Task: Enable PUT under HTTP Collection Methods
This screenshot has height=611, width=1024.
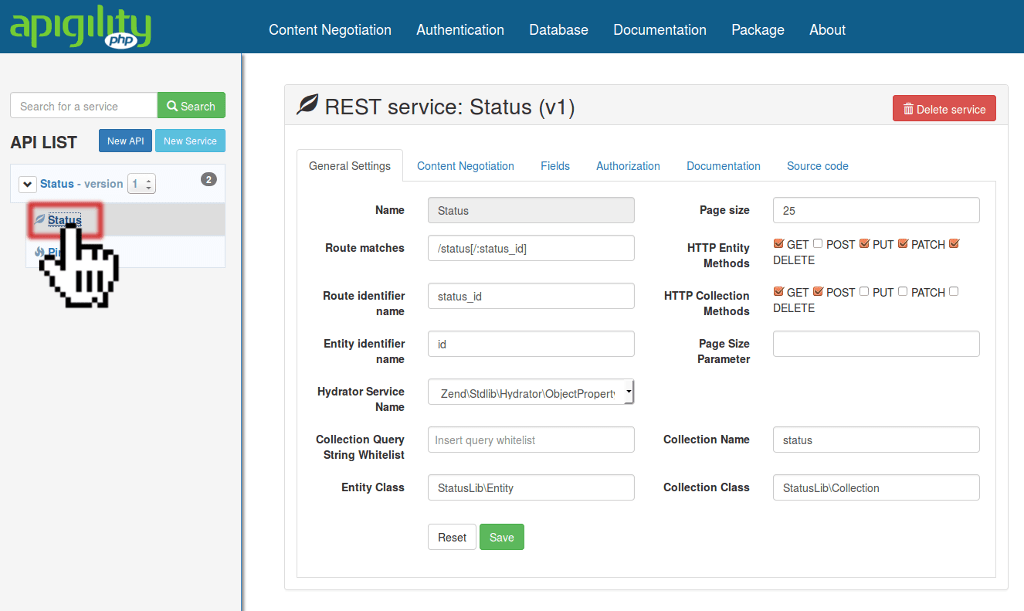Action: (861, 292)
